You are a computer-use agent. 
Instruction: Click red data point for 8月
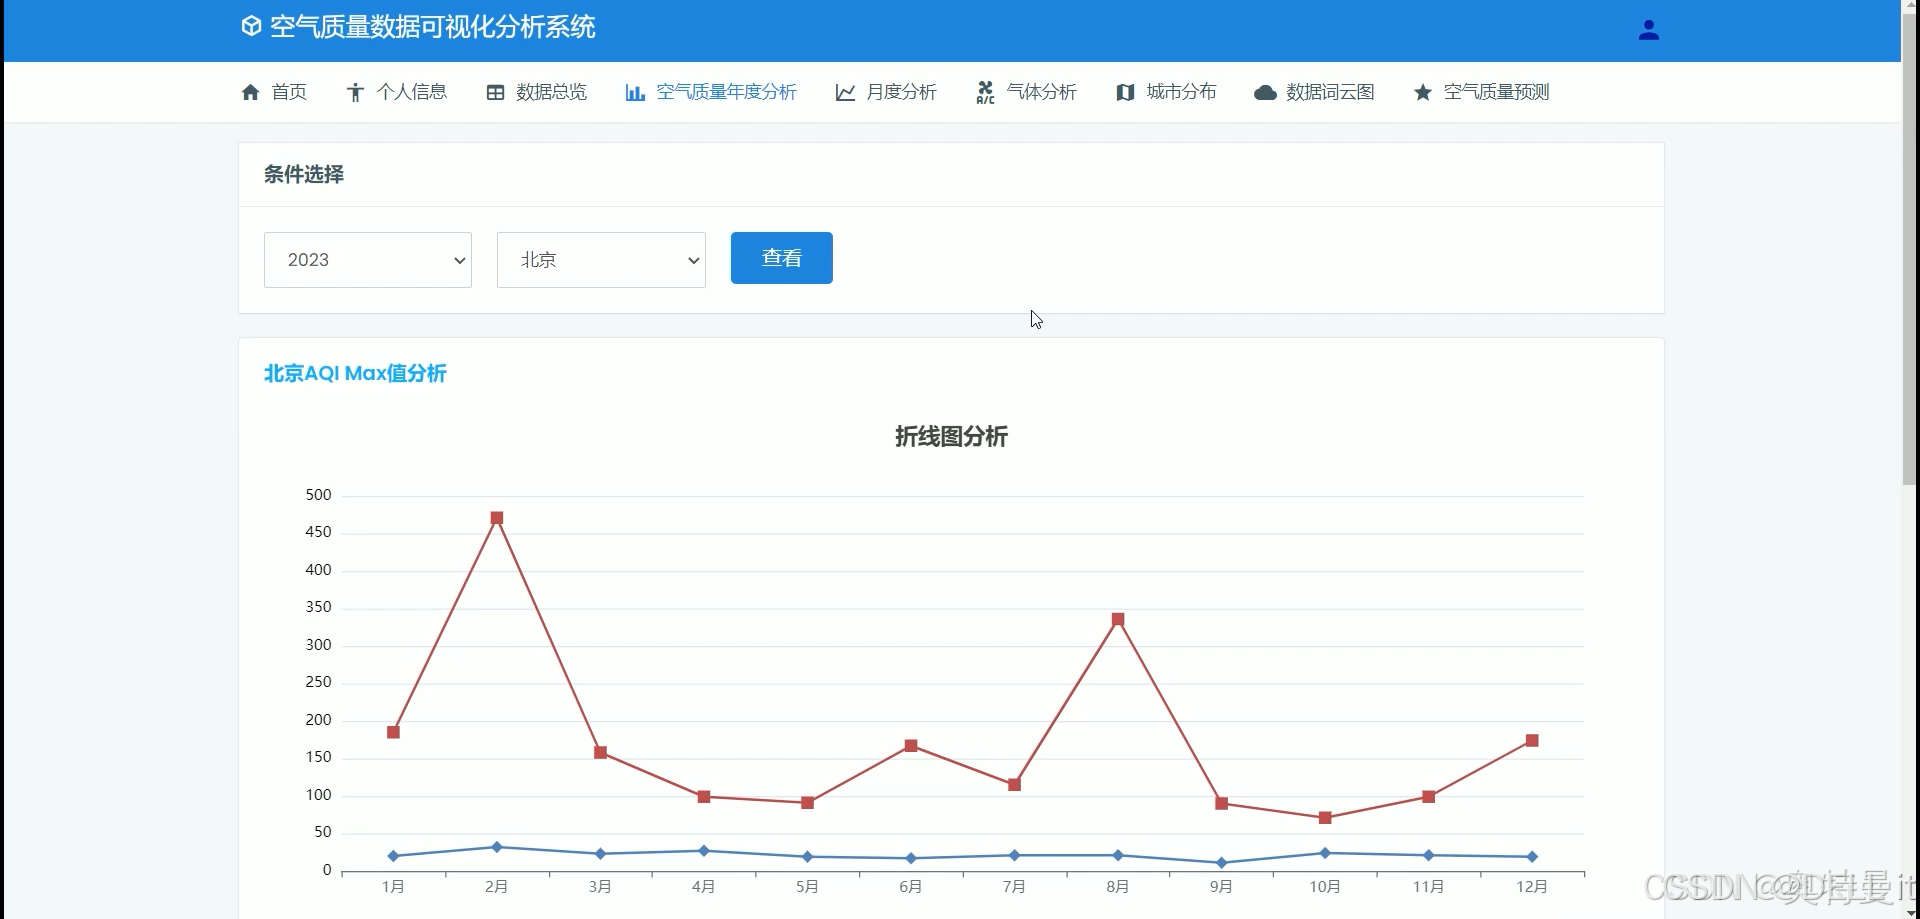click(1118, 620)
